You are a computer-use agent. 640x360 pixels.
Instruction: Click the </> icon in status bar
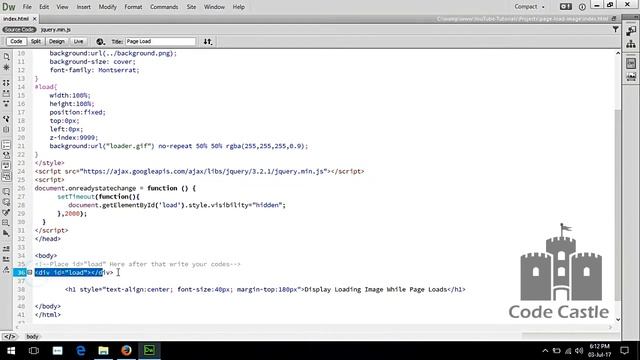(x=10, y=337)
